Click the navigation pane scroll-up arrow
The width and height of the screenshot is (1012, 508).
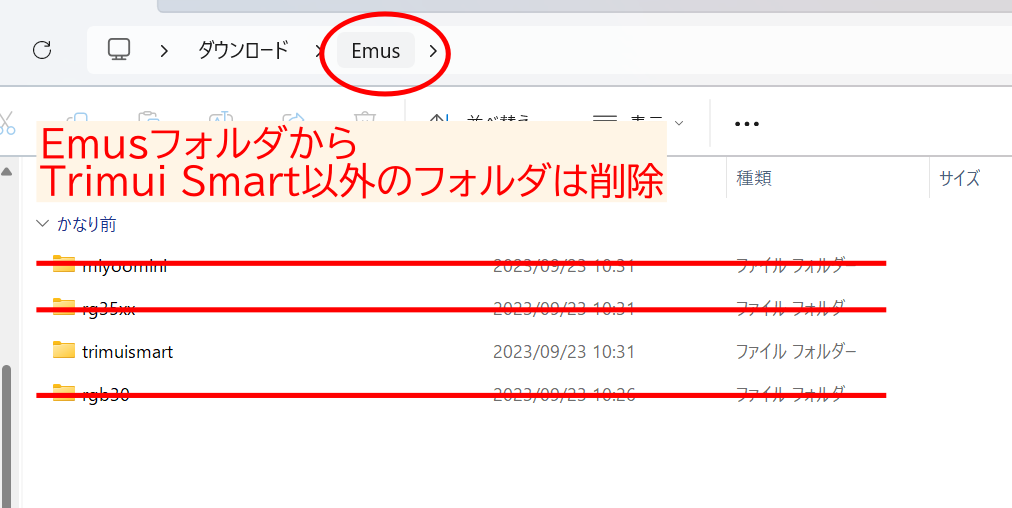[x=6, y=172]
